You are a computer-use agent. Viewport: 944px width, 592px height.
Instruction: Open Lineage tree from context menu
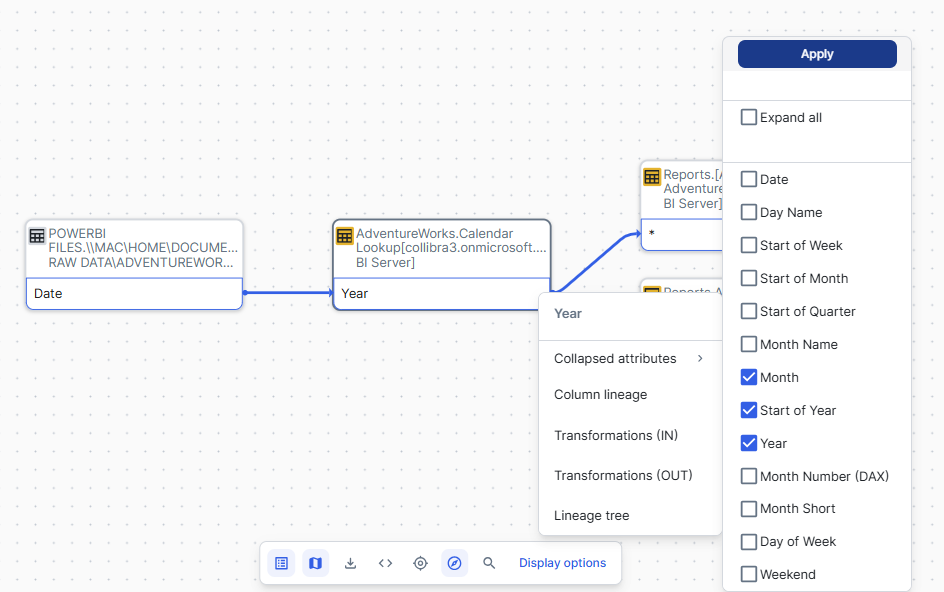[x=591, y=516]
